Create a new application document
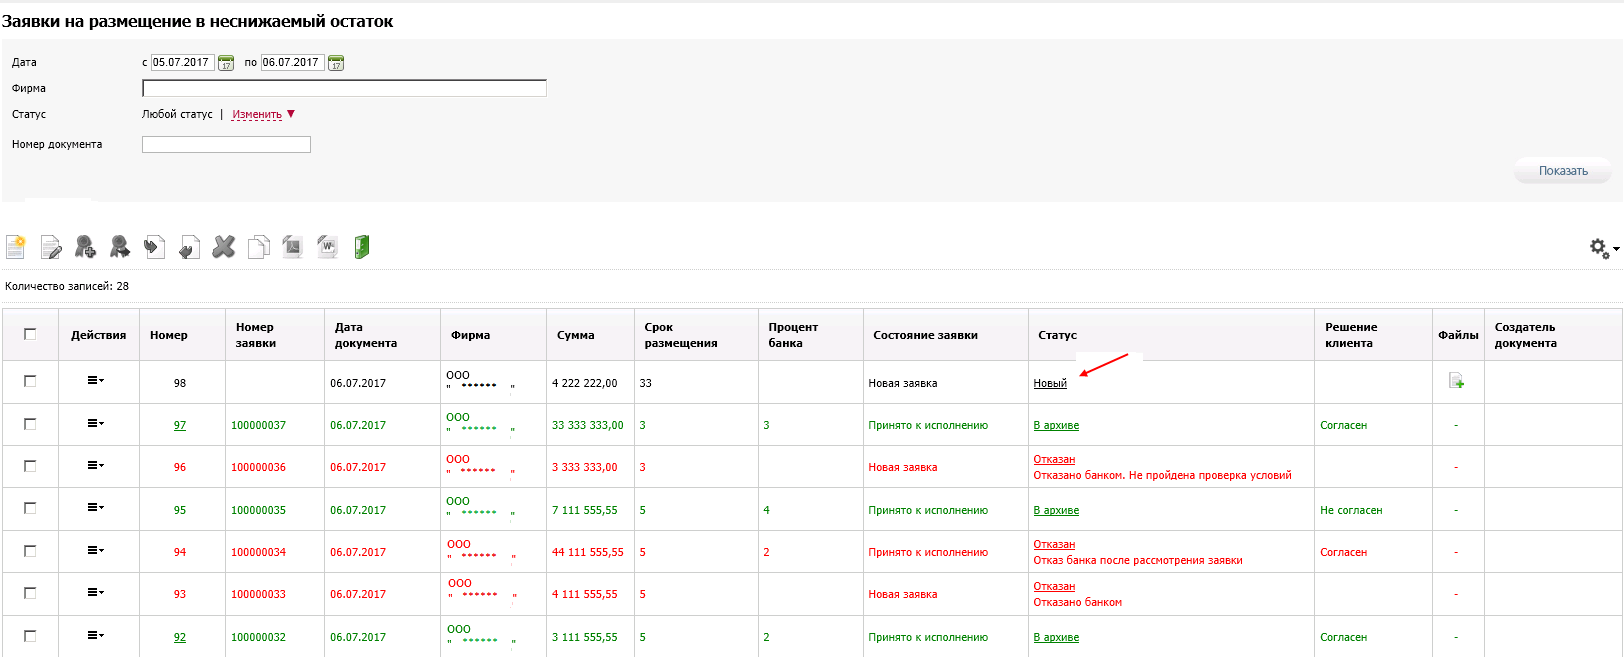Viewport: 1624px width, 657px height. pyautogui.click(x=16, y=246)
